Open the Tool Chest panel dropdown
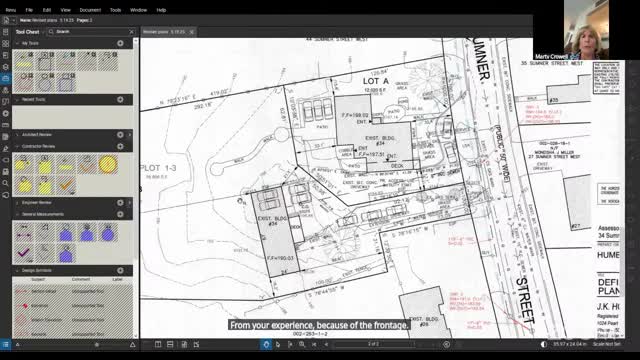This screenshot has width=640, height=360. 42,32
